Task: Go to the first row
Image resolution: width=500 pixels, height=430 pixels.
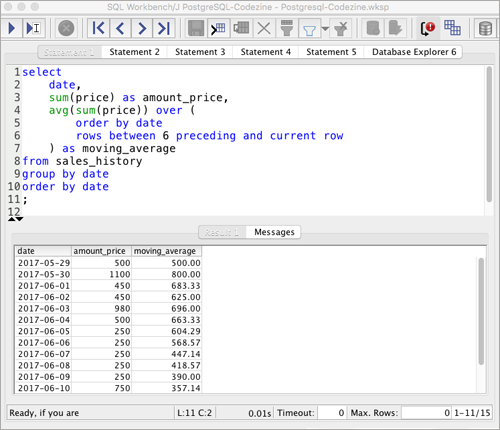Action: pyautogui.click(x=98, y=28)
